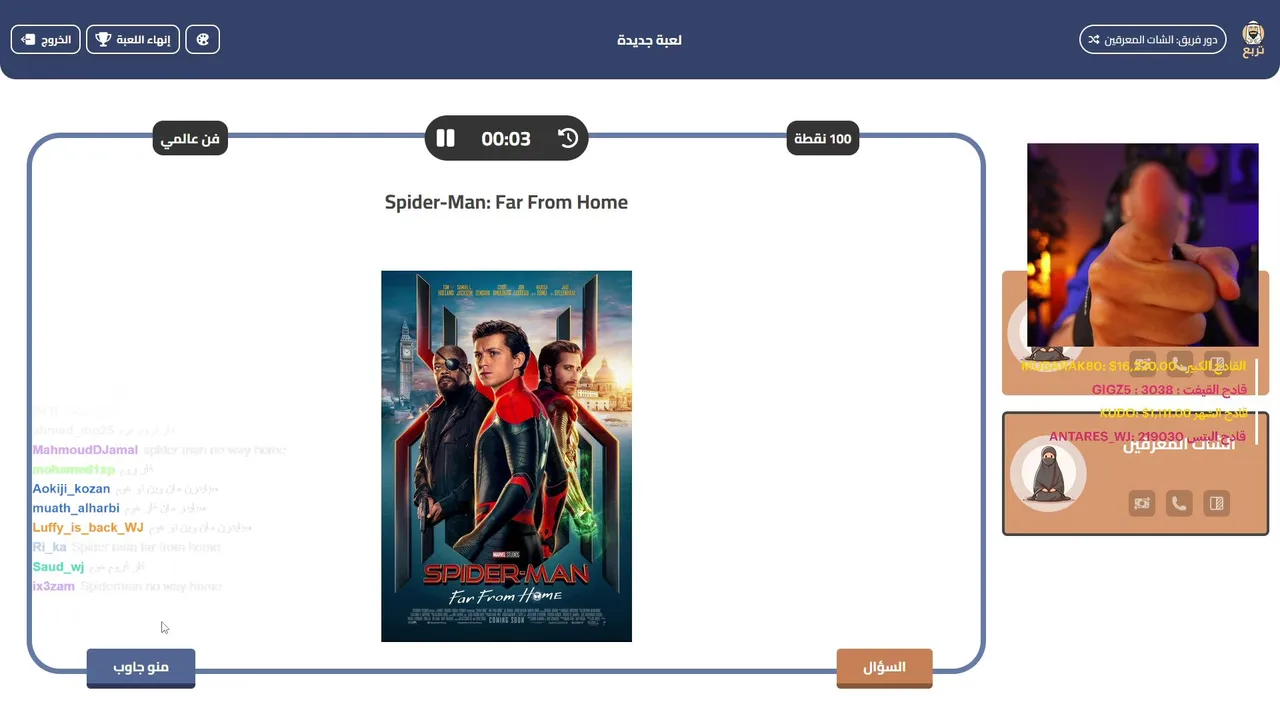Viewport: 1280px width, 720px height.
Task: Click the فن عالمي category badge
Action: [x=190, y=138]
